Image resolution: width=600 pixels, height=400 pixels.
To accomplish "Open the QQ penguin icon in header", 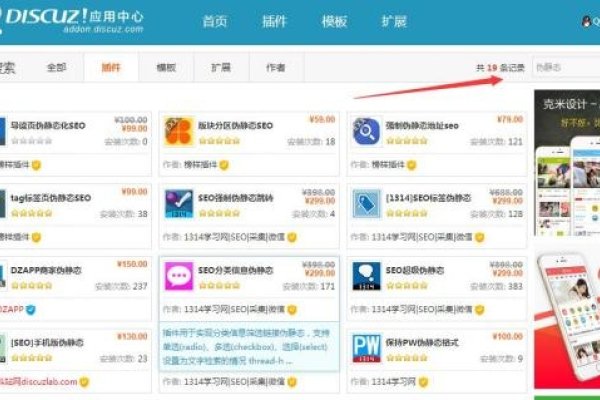I will (x=586, y=21).
